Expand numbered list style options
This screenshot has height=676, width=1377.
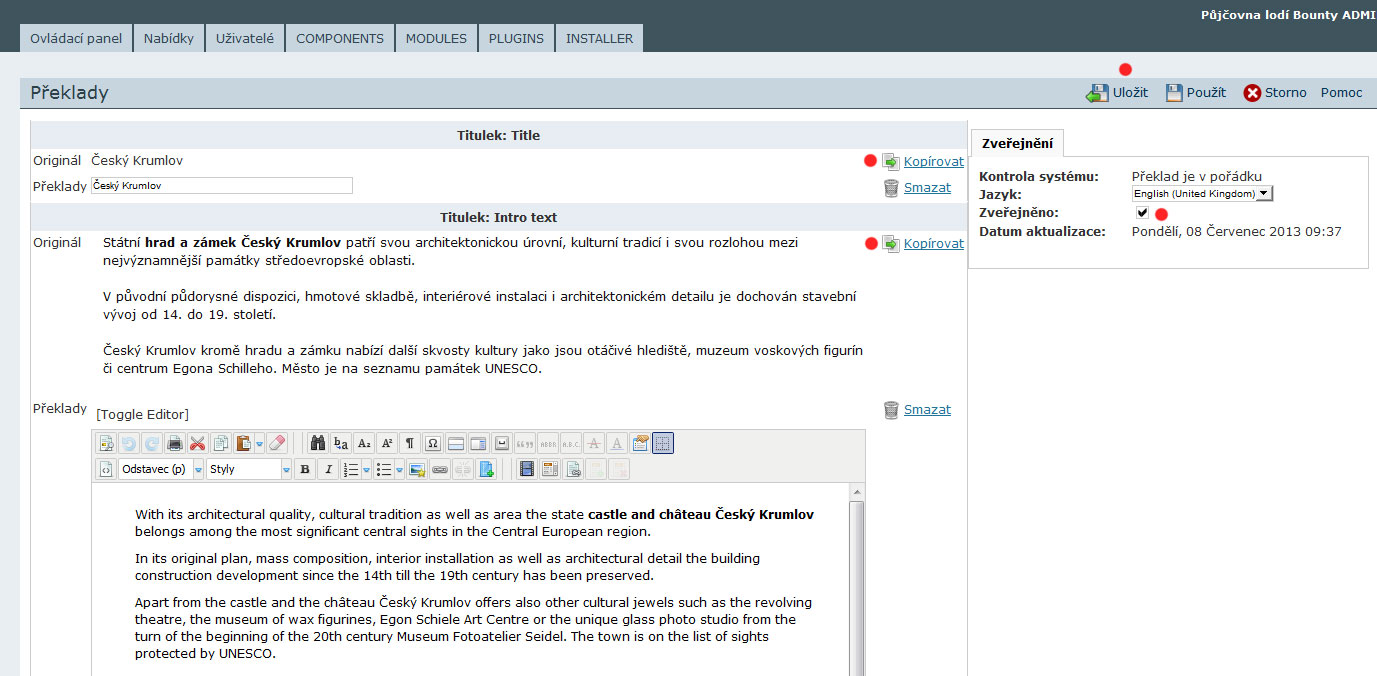pos(366,469)
